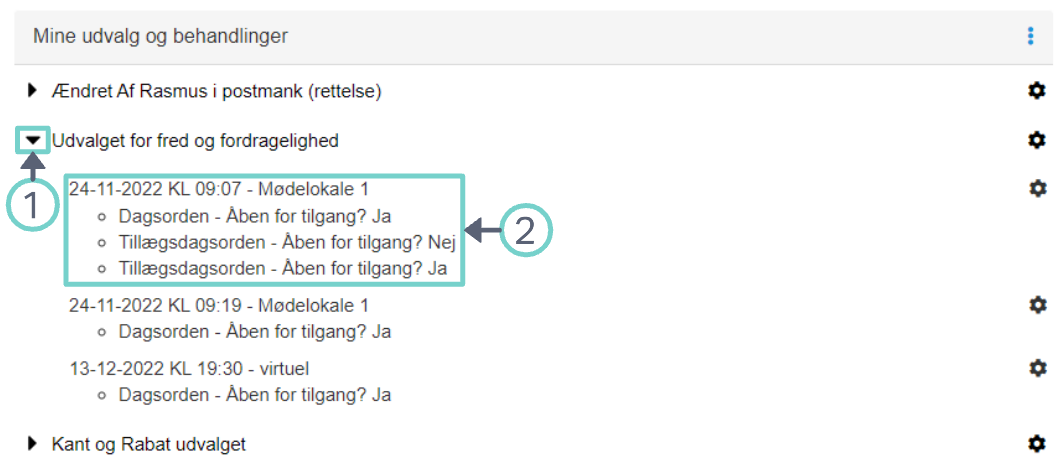Click Udvalget for fred og fordragelighed title
Screen dimensions: 1061x461
pos(195,141)
